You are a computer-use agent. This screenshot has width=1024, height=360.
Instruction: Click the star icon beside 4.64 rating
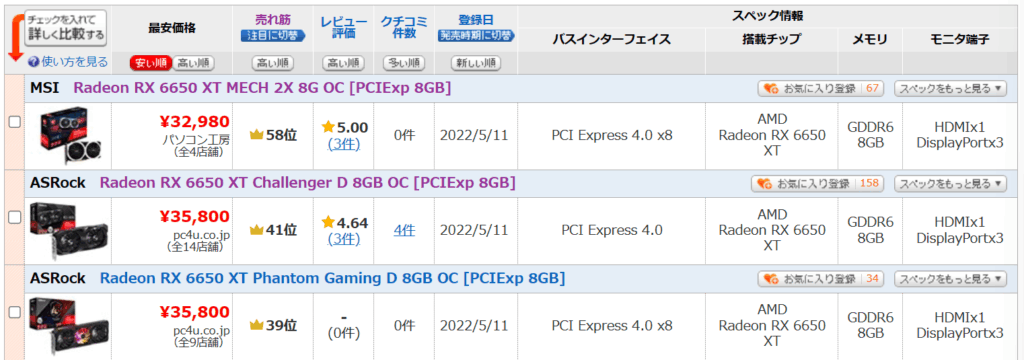pos(328,223)
